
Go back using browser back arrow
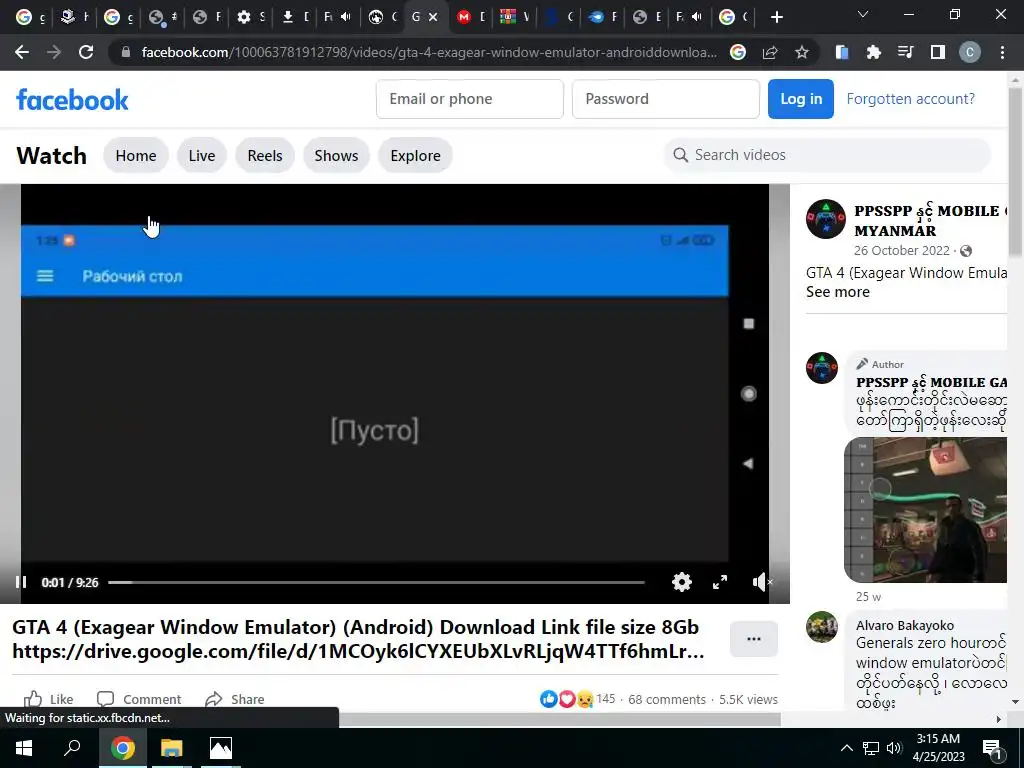click(22, 52)
